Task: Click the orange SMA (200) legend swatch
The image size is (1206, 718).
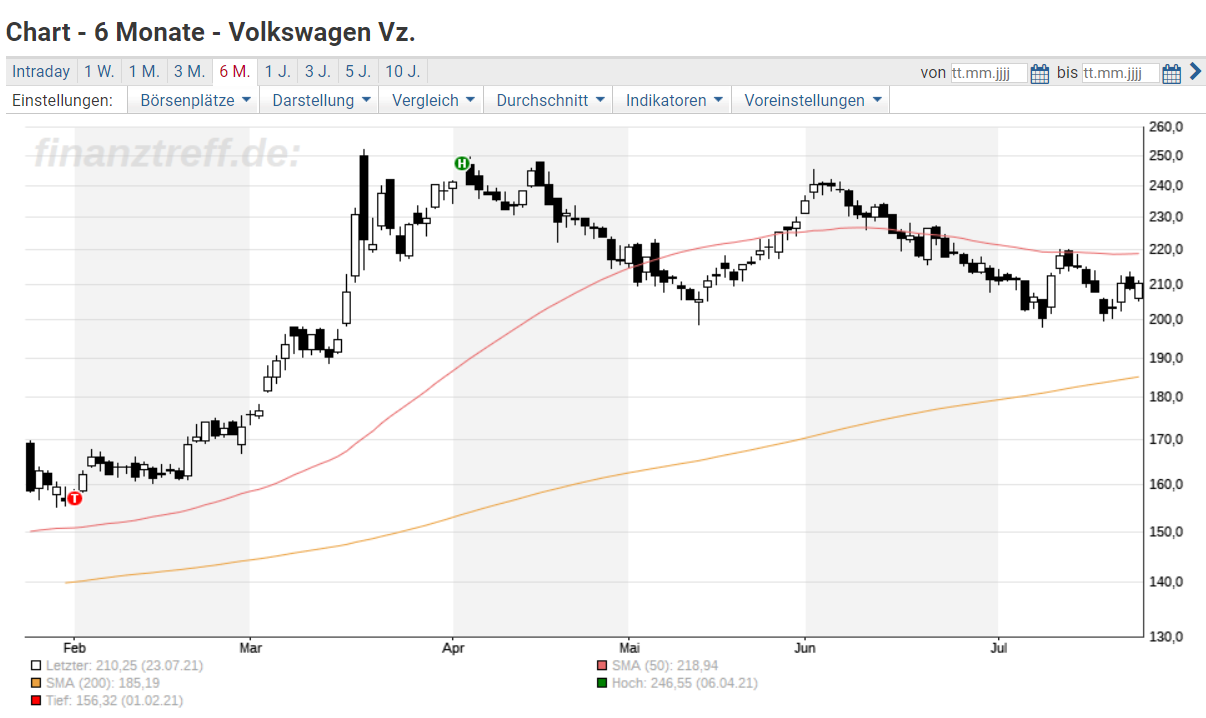Action: click(x=36, y=683)
